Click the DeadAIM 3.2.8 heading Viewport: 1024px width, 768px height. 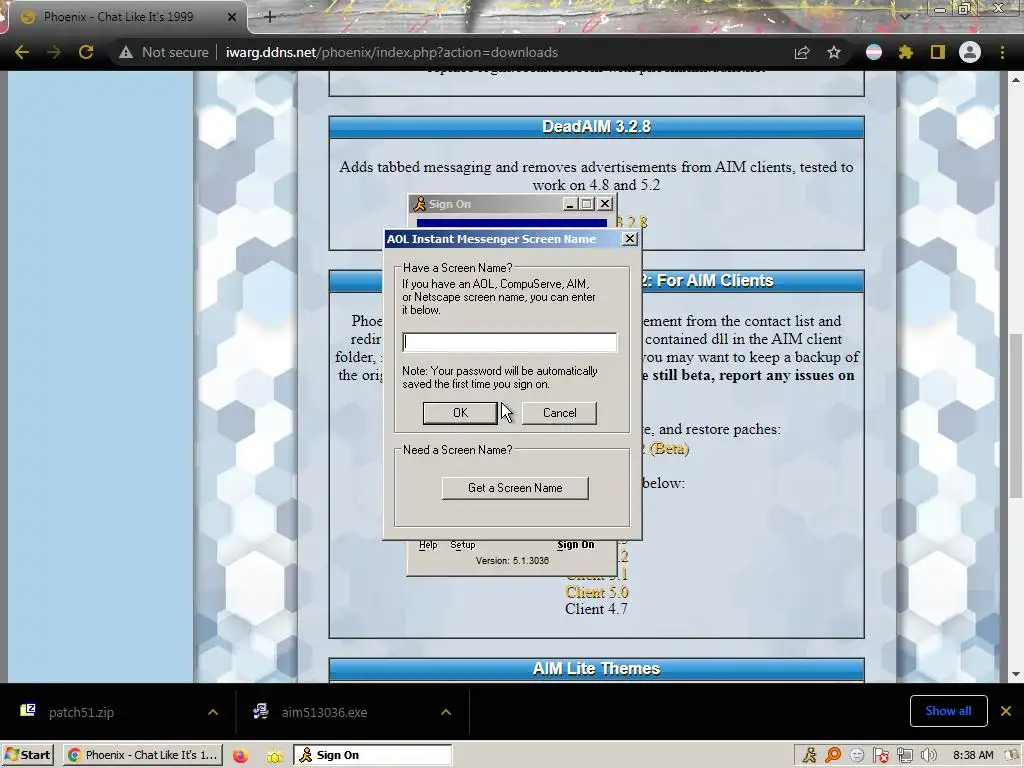(596, 127)
